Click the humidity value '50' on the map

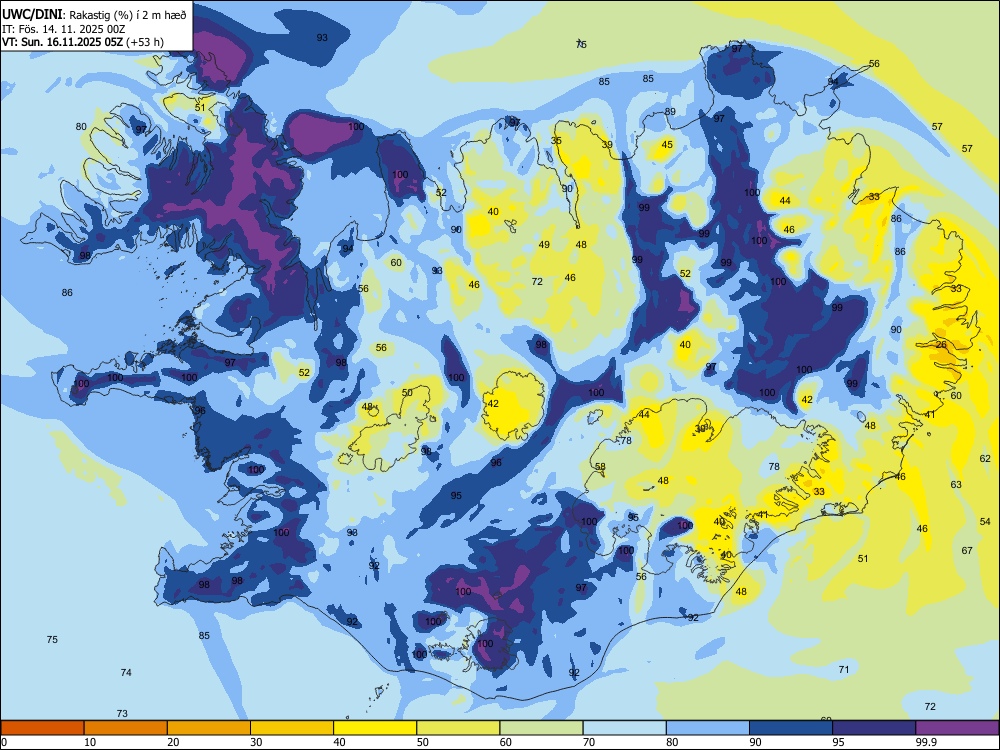point(407,392)
